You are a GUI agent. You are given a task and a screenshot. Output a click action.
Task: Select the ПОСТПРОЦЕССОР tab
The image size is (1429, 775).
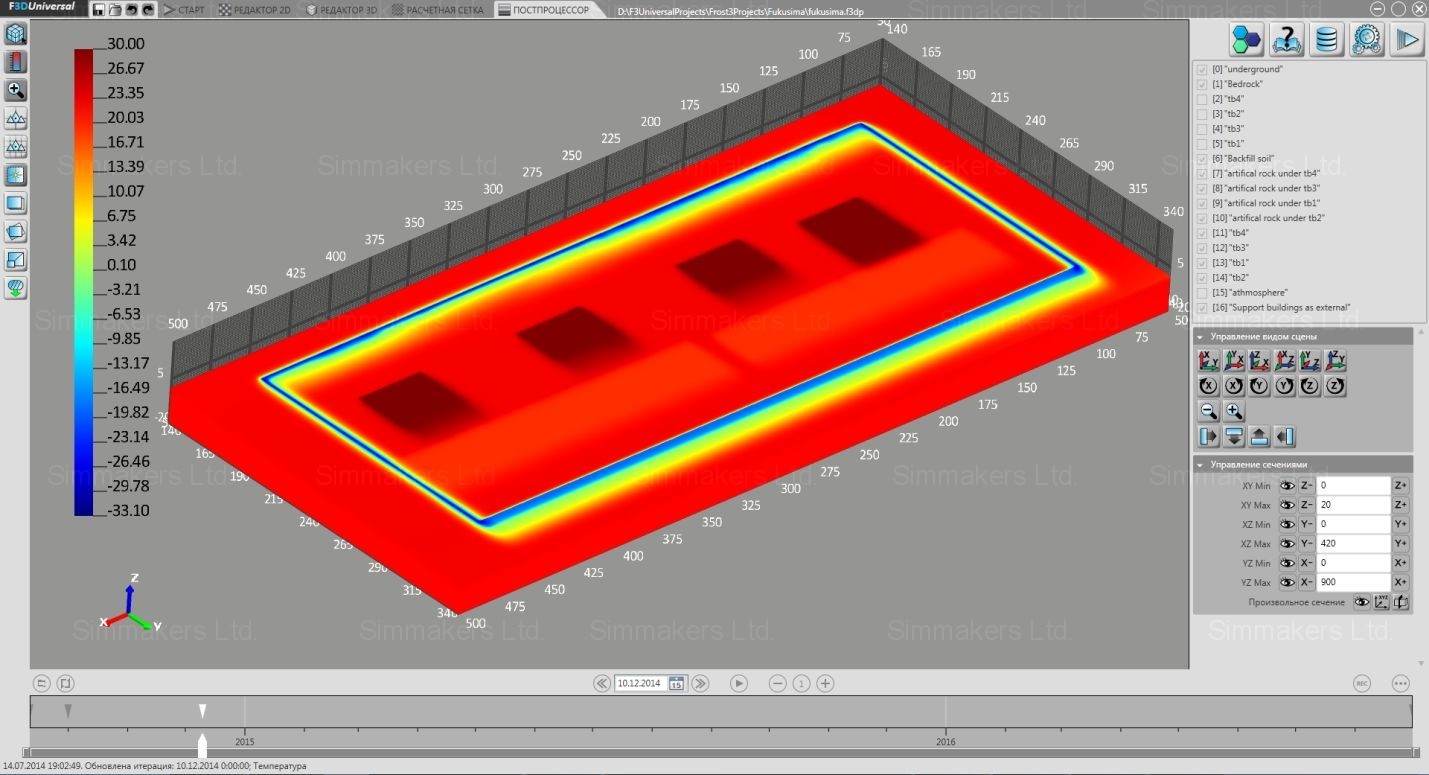click(550, 10)
